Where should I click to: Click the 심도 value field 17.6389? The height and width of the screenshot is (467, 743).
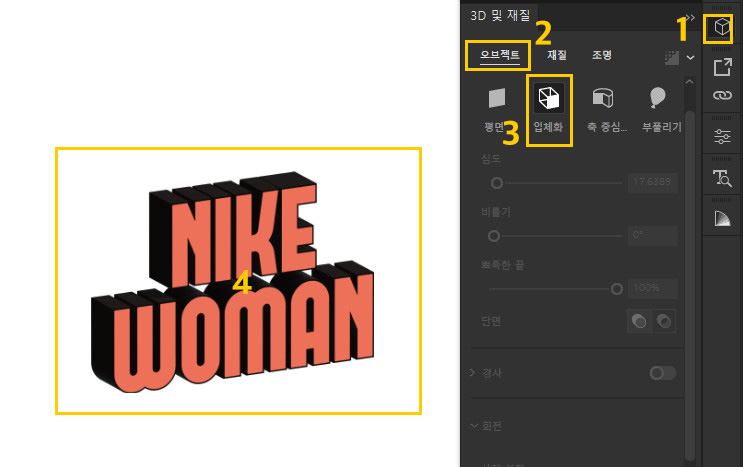(652, 182)
